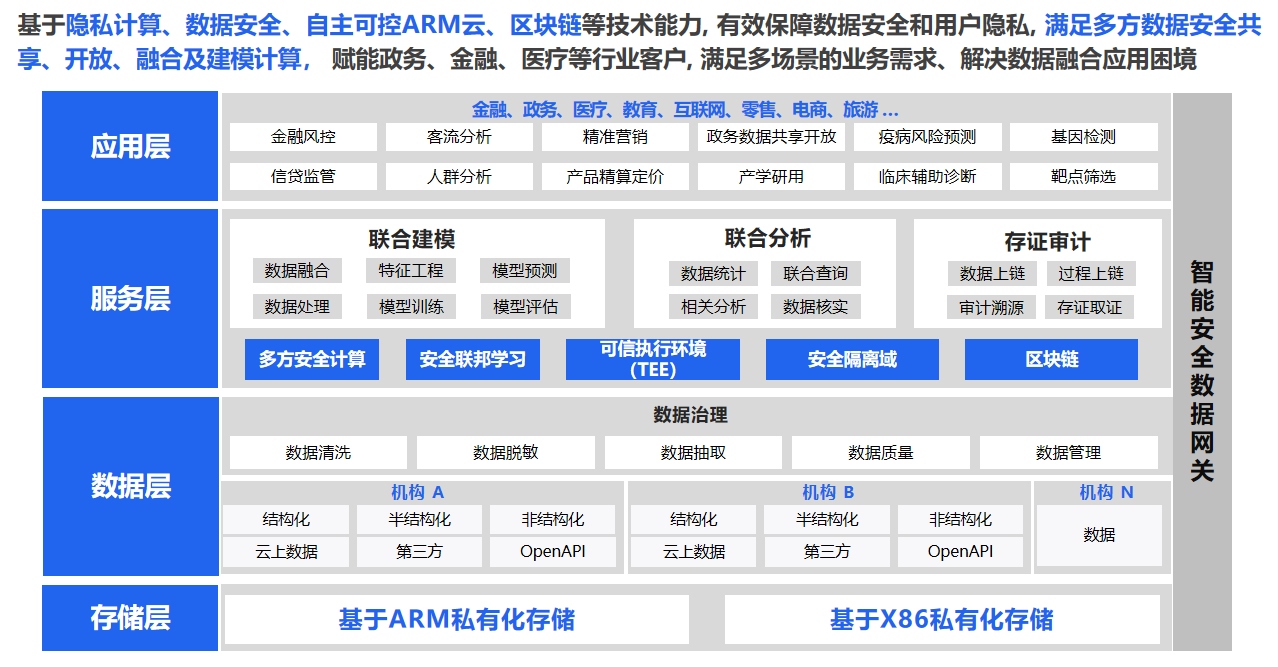This screenshot has height=667, width=1278.
Task: Switch to the 数据层 layer tab
Action: coord(129,487)
